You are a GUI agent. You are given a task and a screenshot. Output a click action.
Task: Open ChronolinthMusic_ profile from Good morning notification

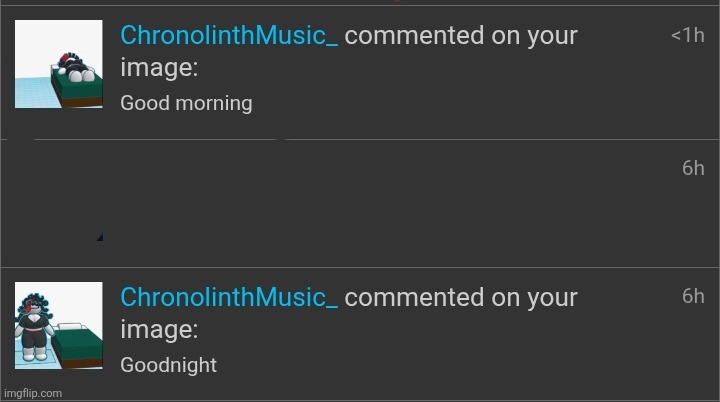click(229, 36)
